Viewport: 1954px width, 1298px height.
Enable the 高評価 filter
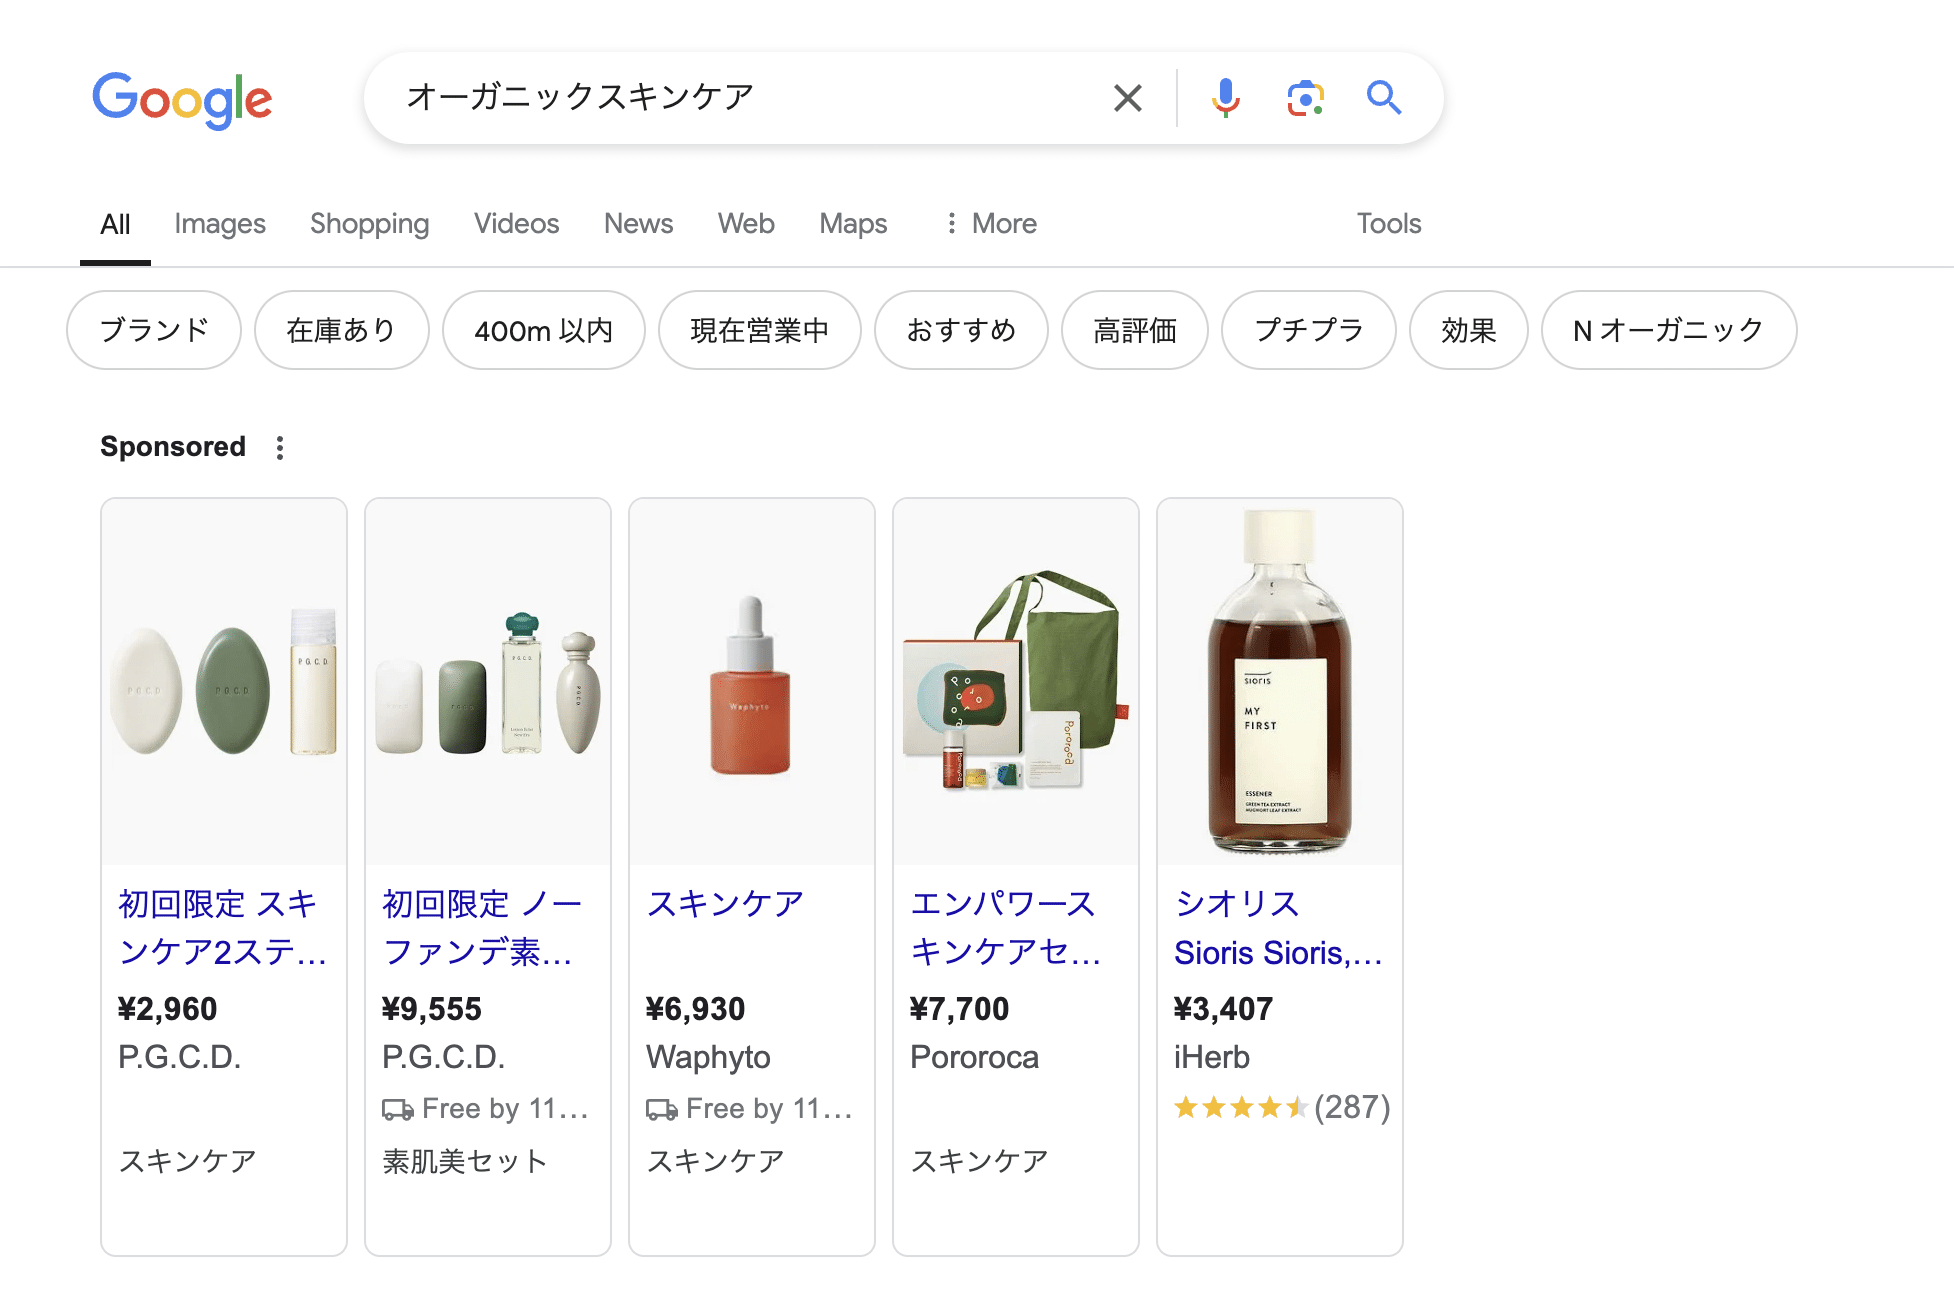point(1134,330)
